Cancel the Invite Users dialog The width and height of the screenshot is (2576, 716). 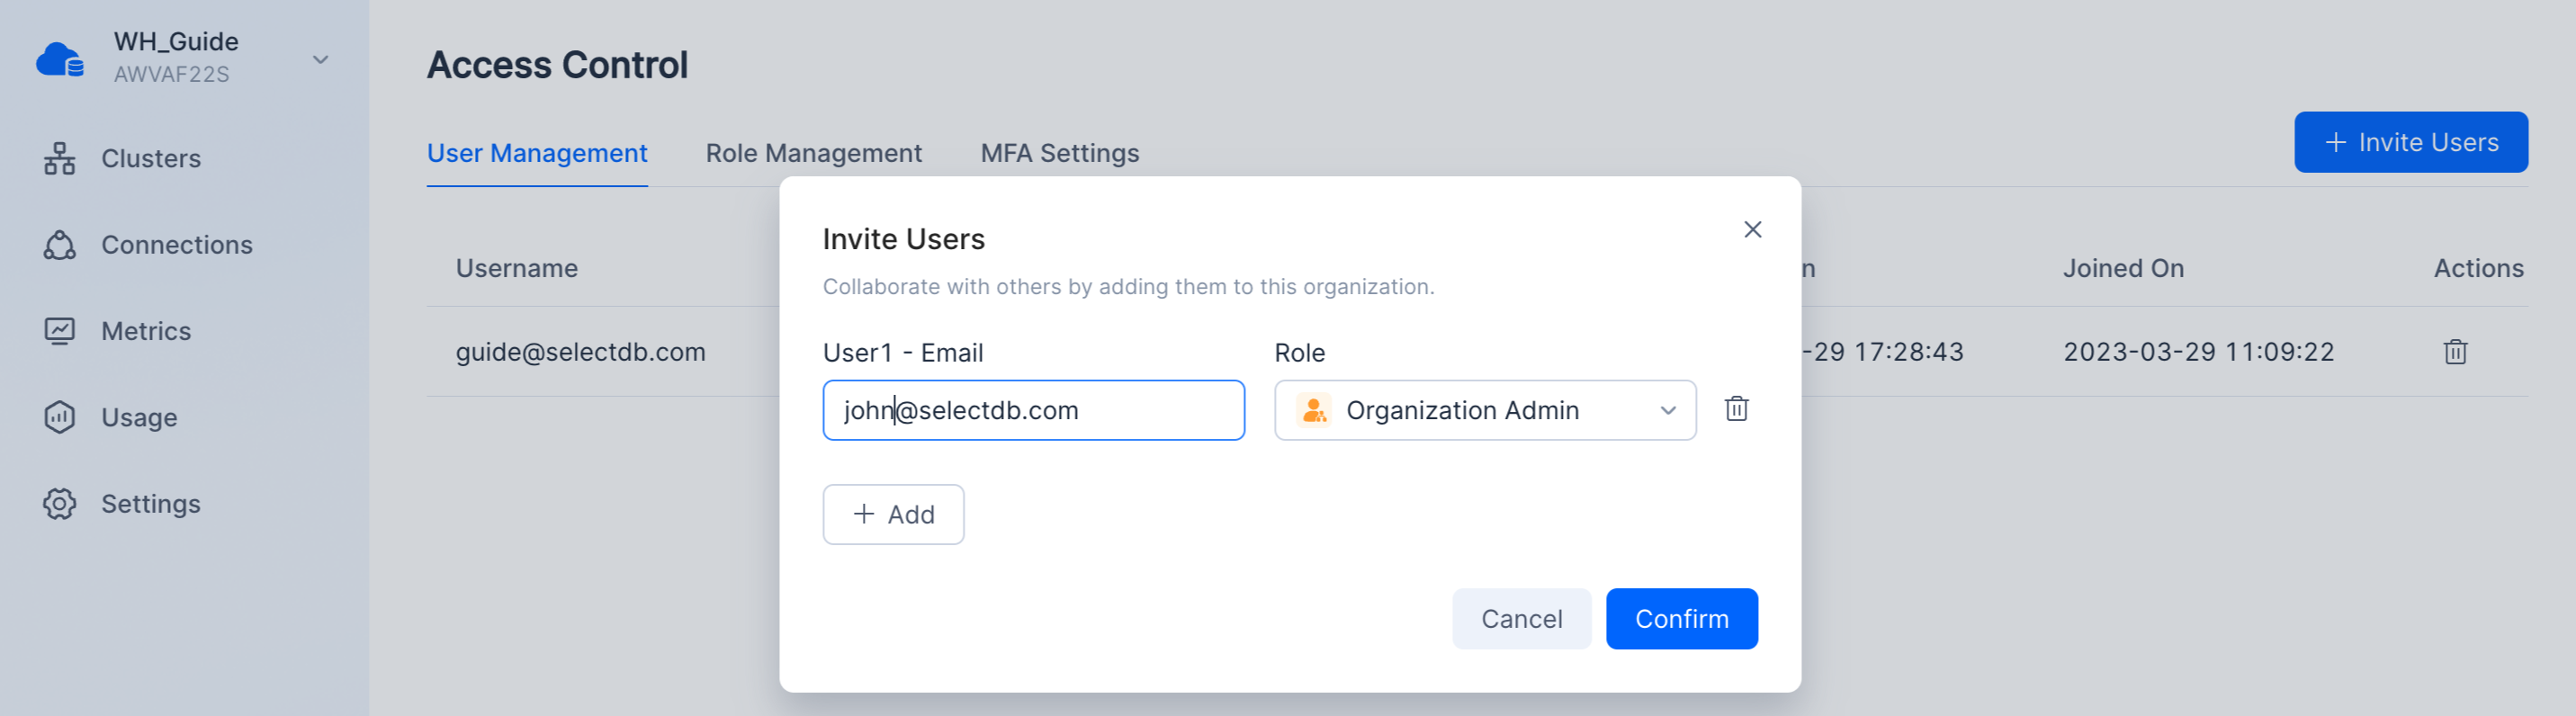click(x=1520, y=619)
